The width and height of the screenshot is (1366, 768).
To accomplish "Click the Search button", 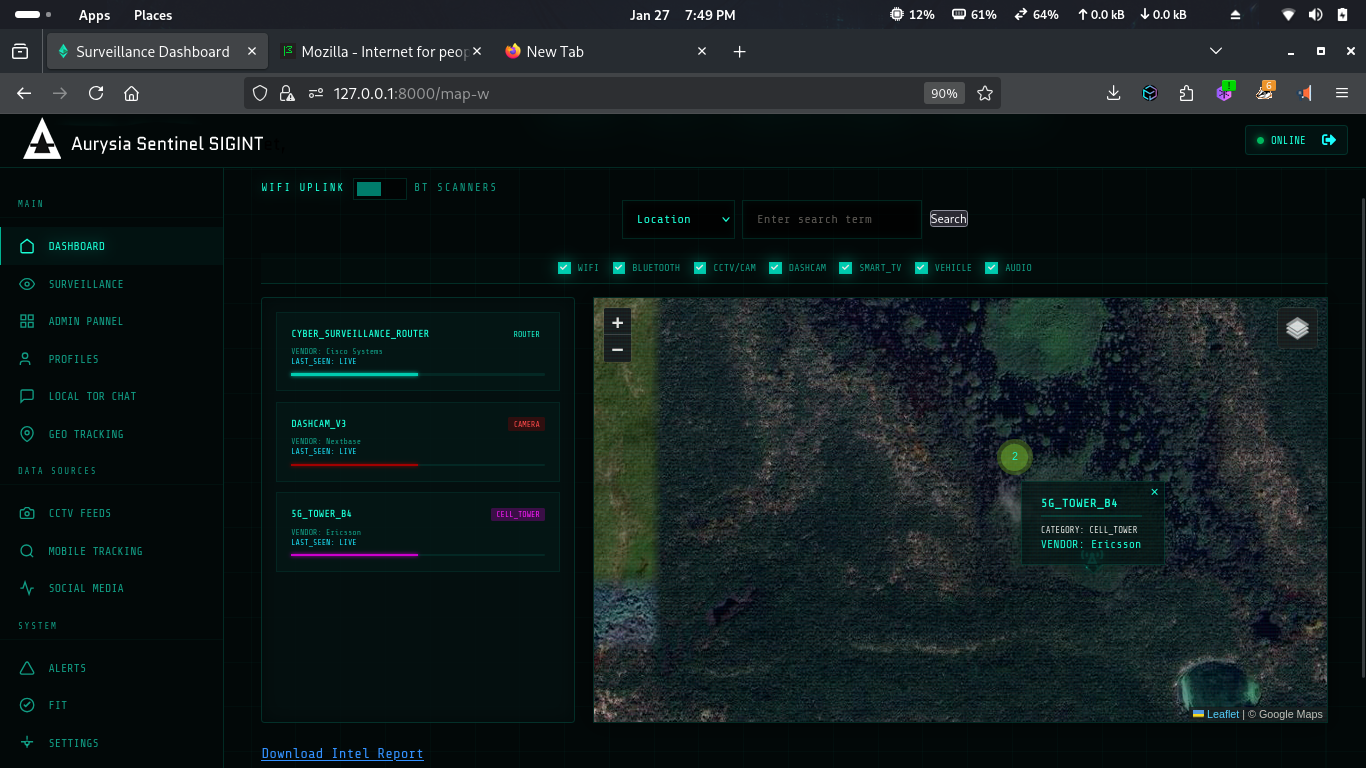I will 949,219.
